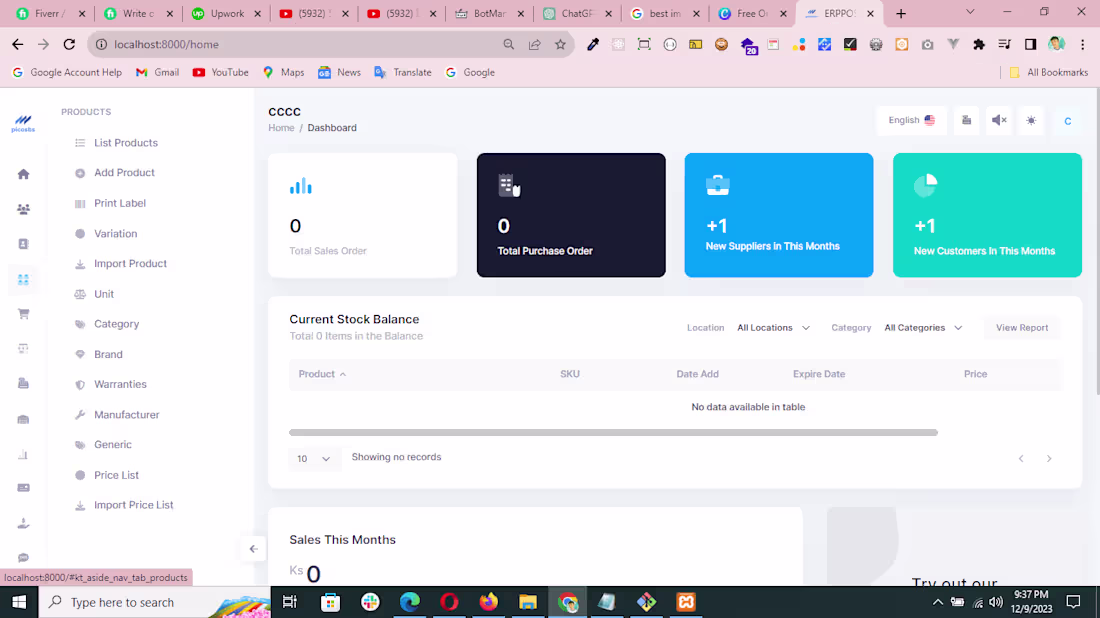Open Translate bookmark
This screenshot has width=1100, height=618.
[403, 72]
